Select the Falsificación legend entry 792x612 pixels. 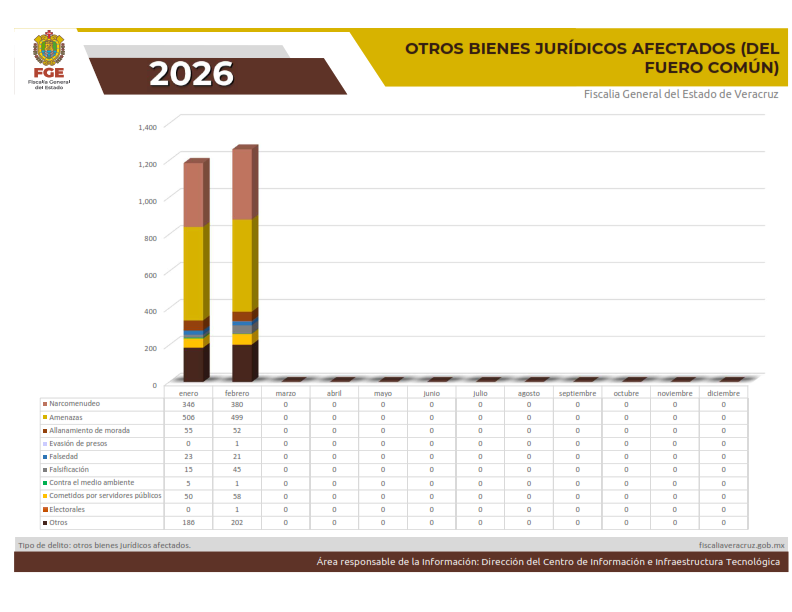pos(69,469)
